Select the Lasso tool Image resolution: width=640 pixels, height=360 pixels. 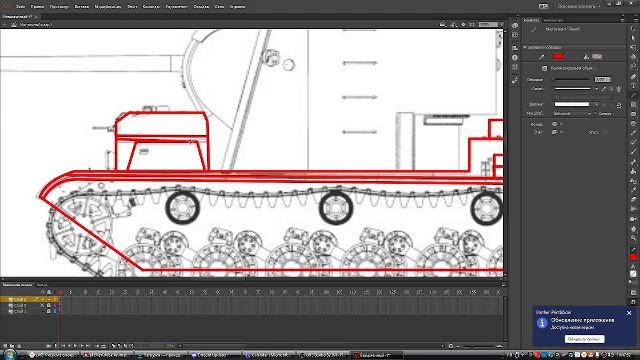pyautogui.click(x=633, y=67)
